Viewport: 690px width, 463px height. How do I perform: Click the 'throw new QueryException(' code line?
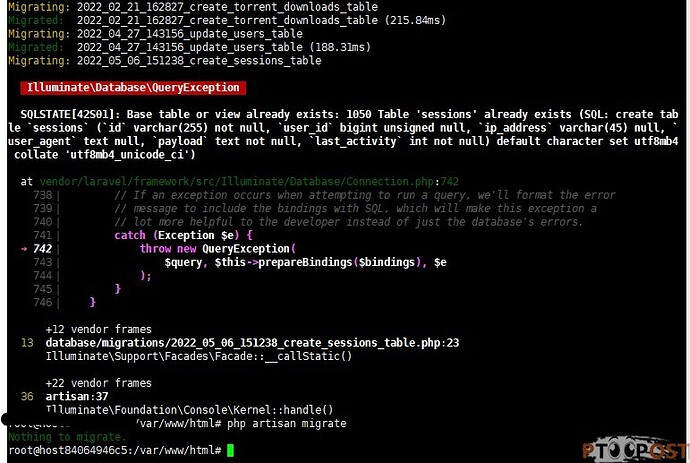(218, 249)
